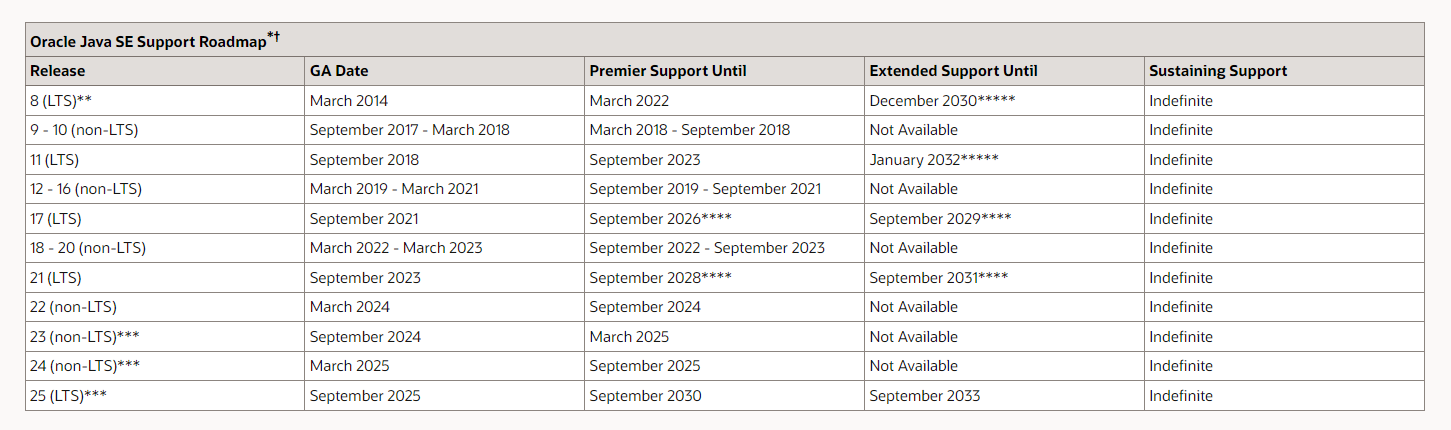The image size is (1451, 430).
Task: Select the September 2026 premier support cell
Action: (660, 219)
